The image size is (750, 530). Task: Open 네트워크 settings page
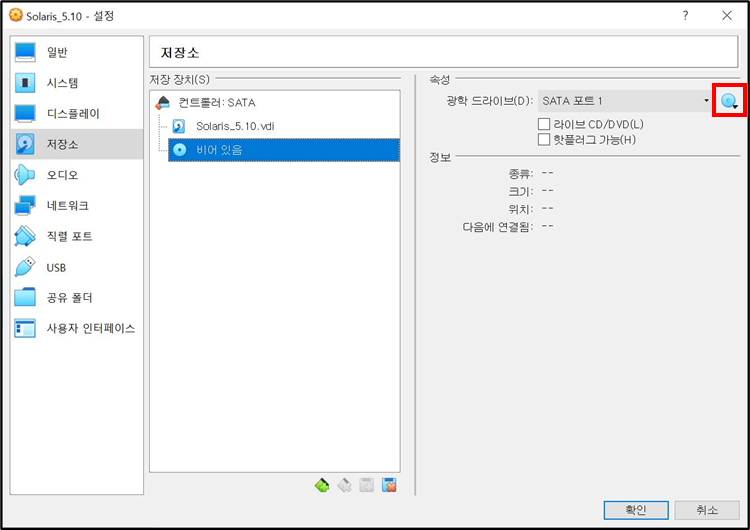click(x=77, y=205)
